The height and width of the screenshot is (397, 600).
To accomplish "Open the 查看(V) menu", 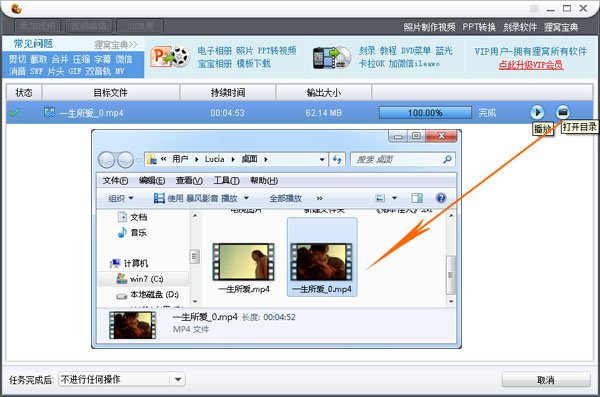I will click(x=189, y=180).
